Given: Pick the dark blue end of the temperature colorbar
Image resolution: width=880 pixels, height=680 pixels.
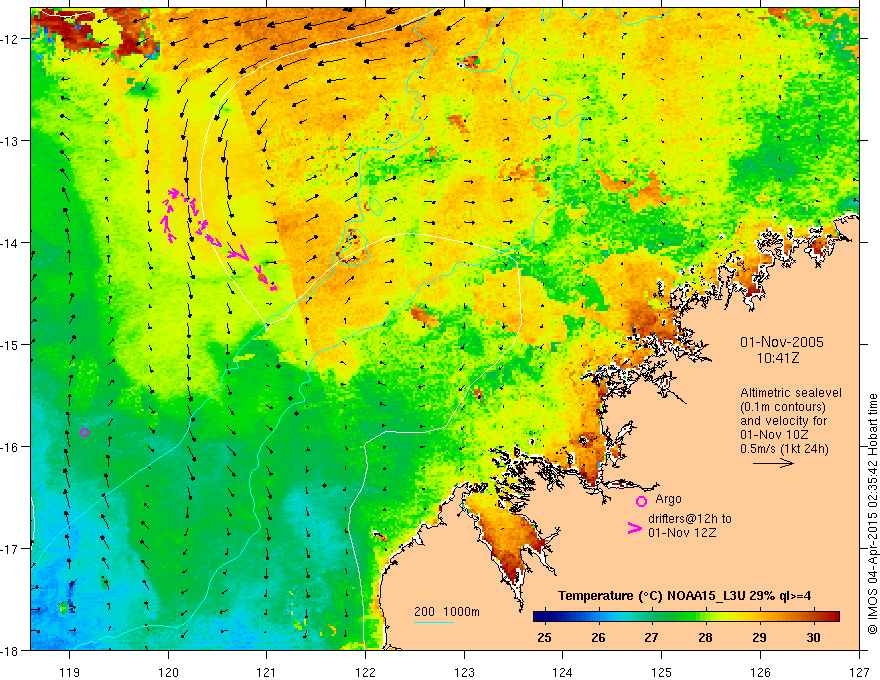Looking at the screenshot, I should [x=538, y=617].
